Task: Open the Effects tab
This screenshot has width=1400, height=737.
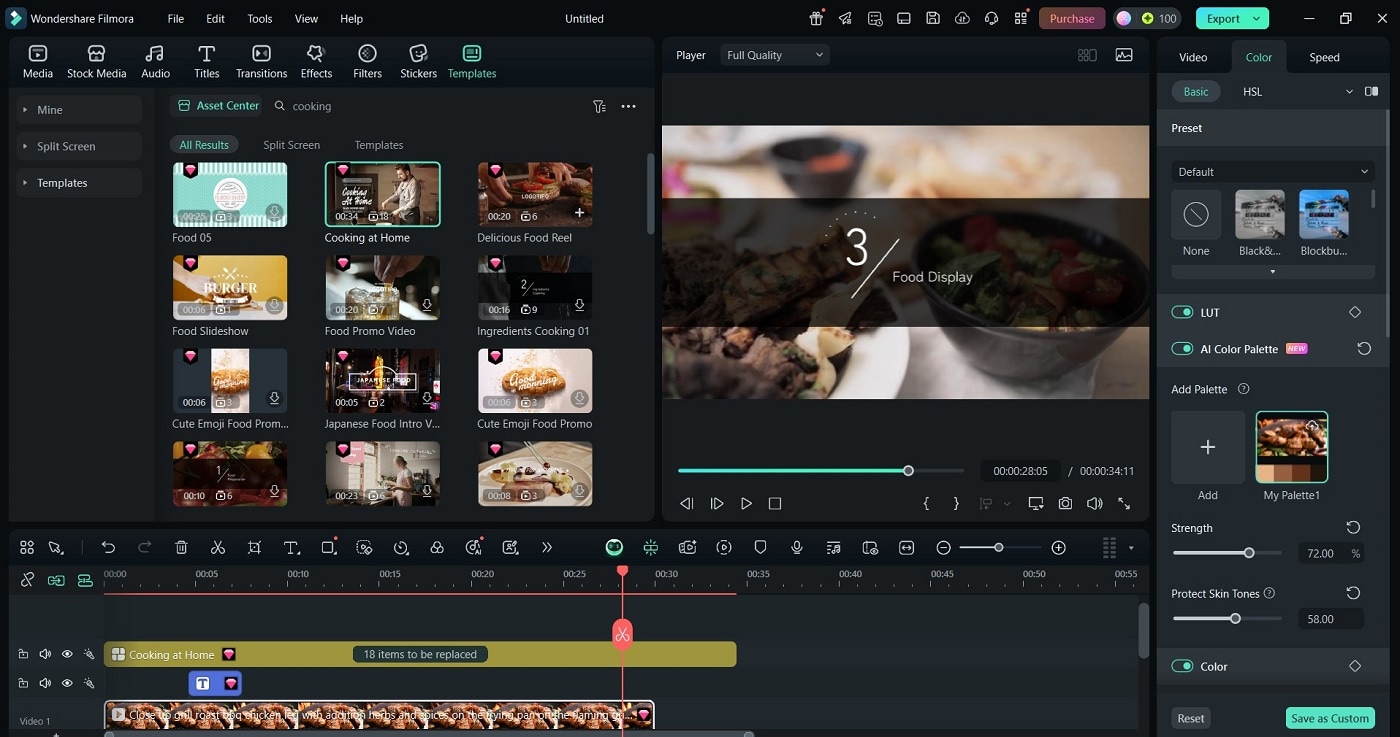Action: coord(316,61)
